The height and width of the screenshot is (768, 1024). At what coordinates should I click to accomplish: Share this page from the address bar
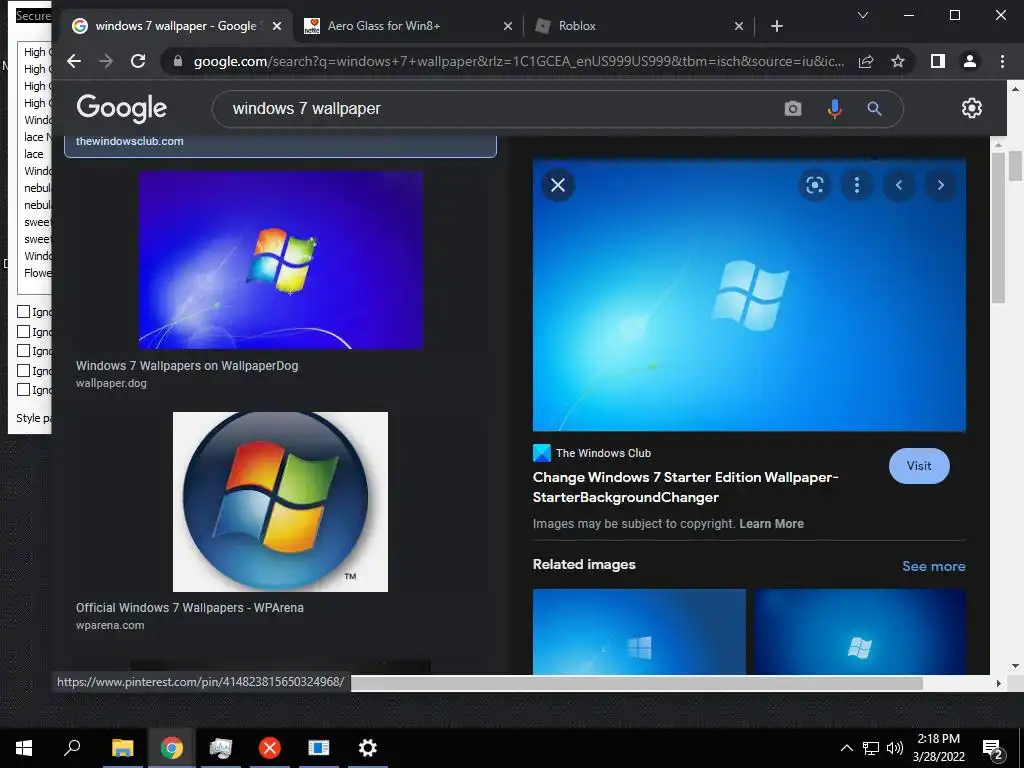[x=866, y=61]
